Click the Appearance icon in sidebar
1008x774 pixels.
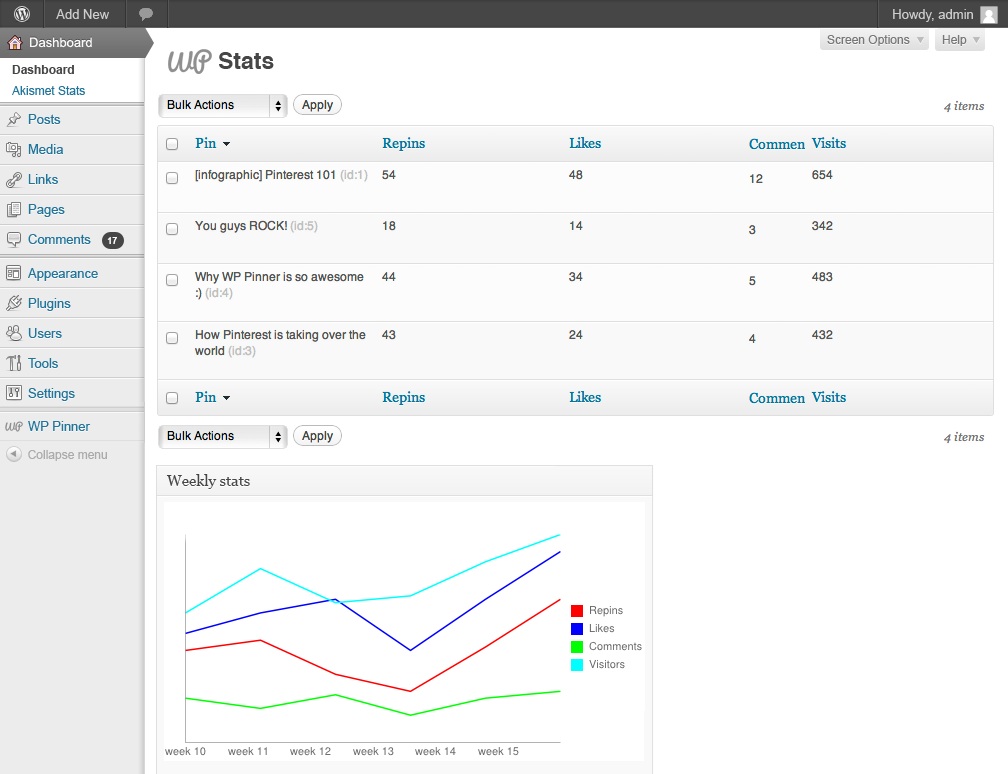point(14,273)
